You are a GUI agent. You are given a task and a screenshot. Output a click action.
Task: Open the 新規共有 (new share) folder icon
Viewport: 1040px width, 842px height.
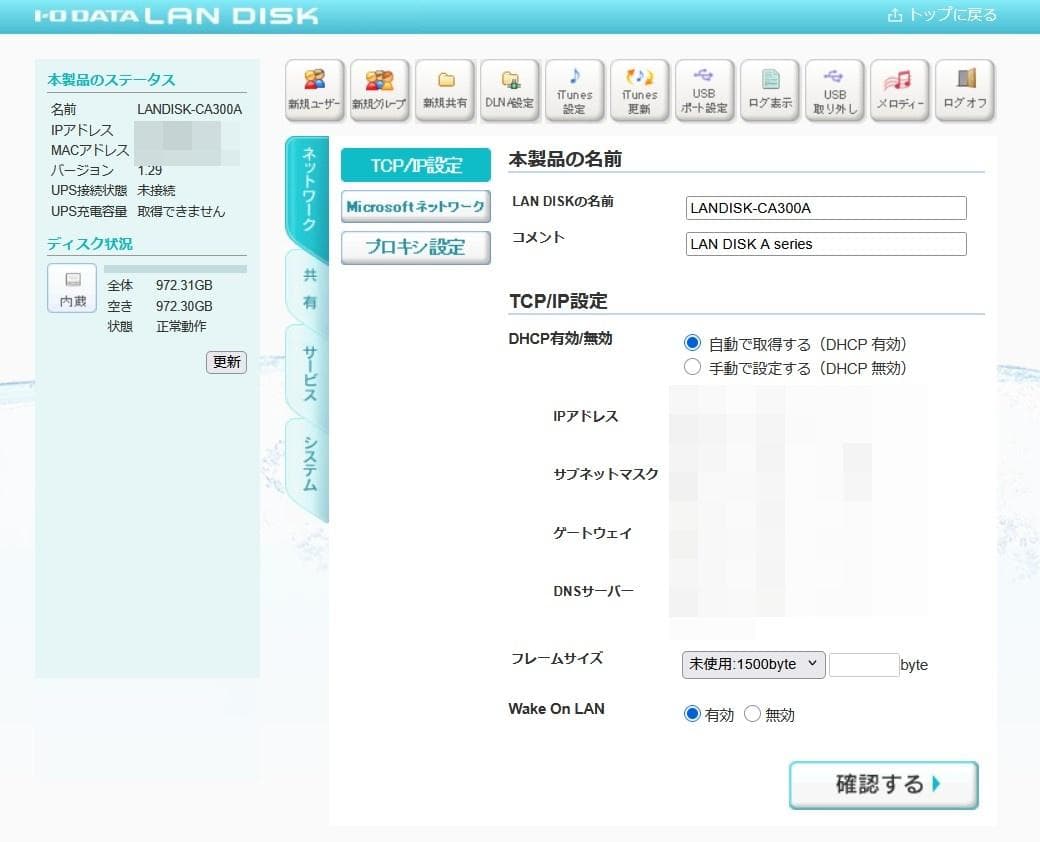(444, 90)
